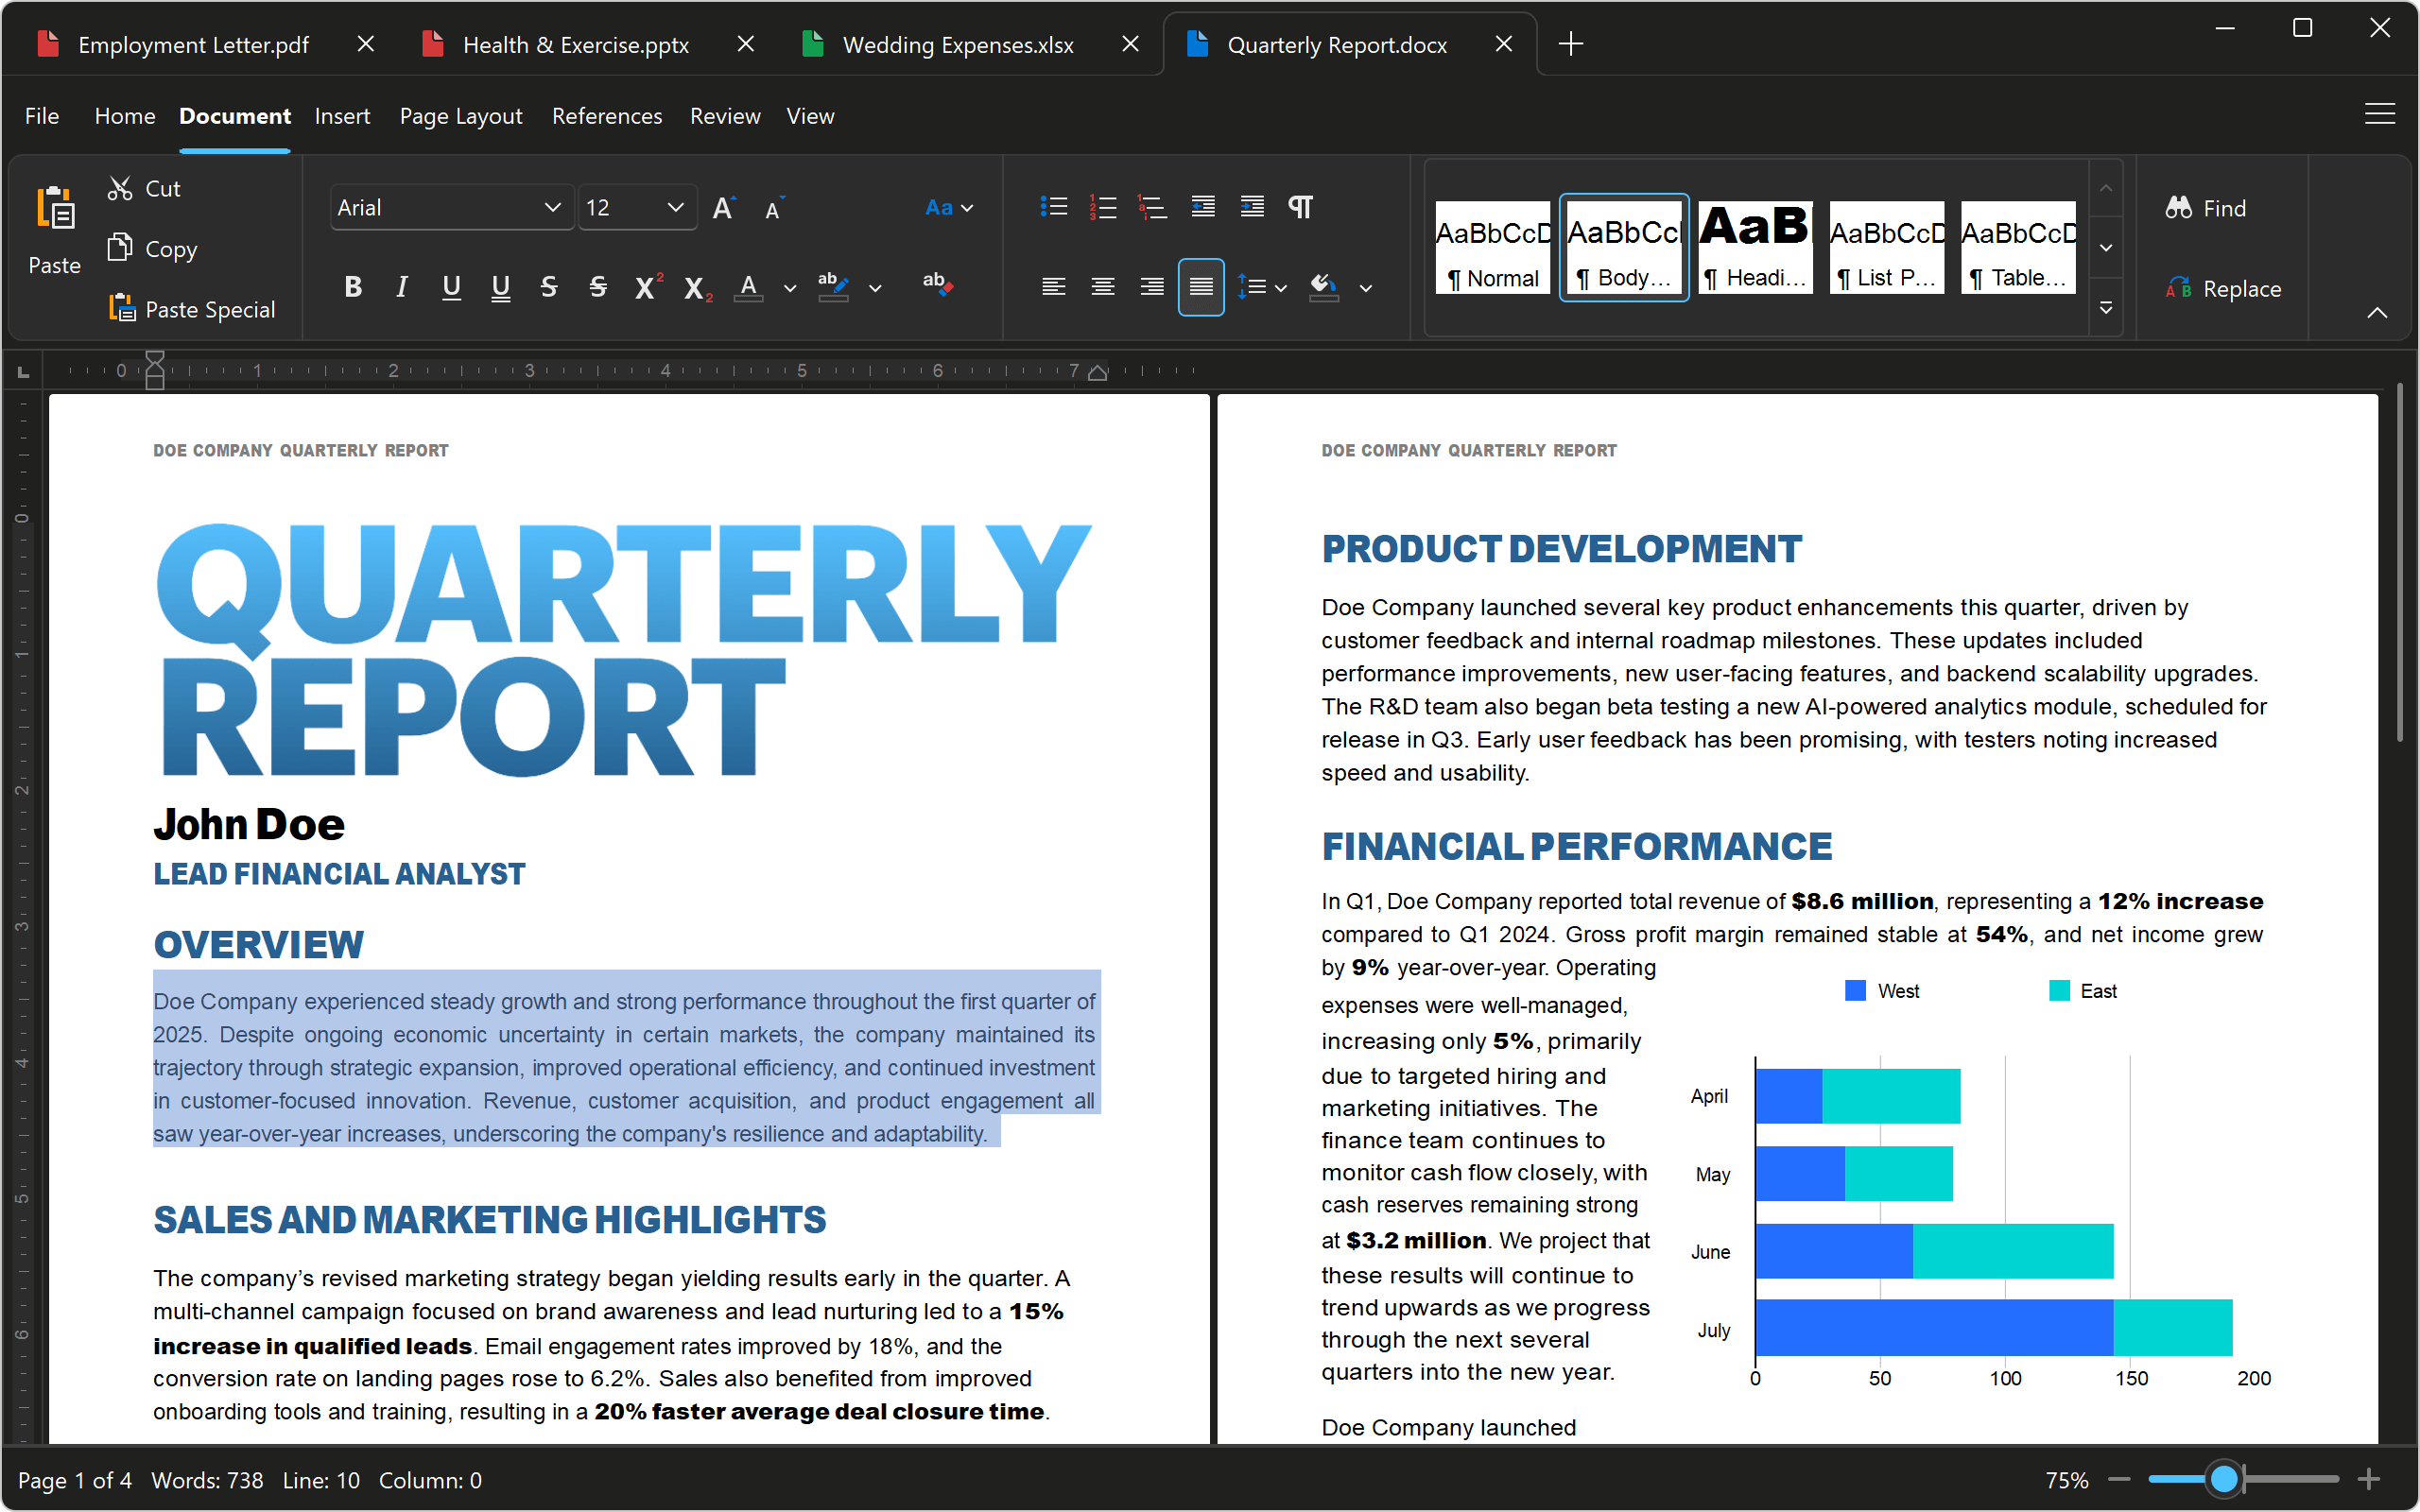
Task: Apply strikethrough to selected text
Action: pos(549,287)
